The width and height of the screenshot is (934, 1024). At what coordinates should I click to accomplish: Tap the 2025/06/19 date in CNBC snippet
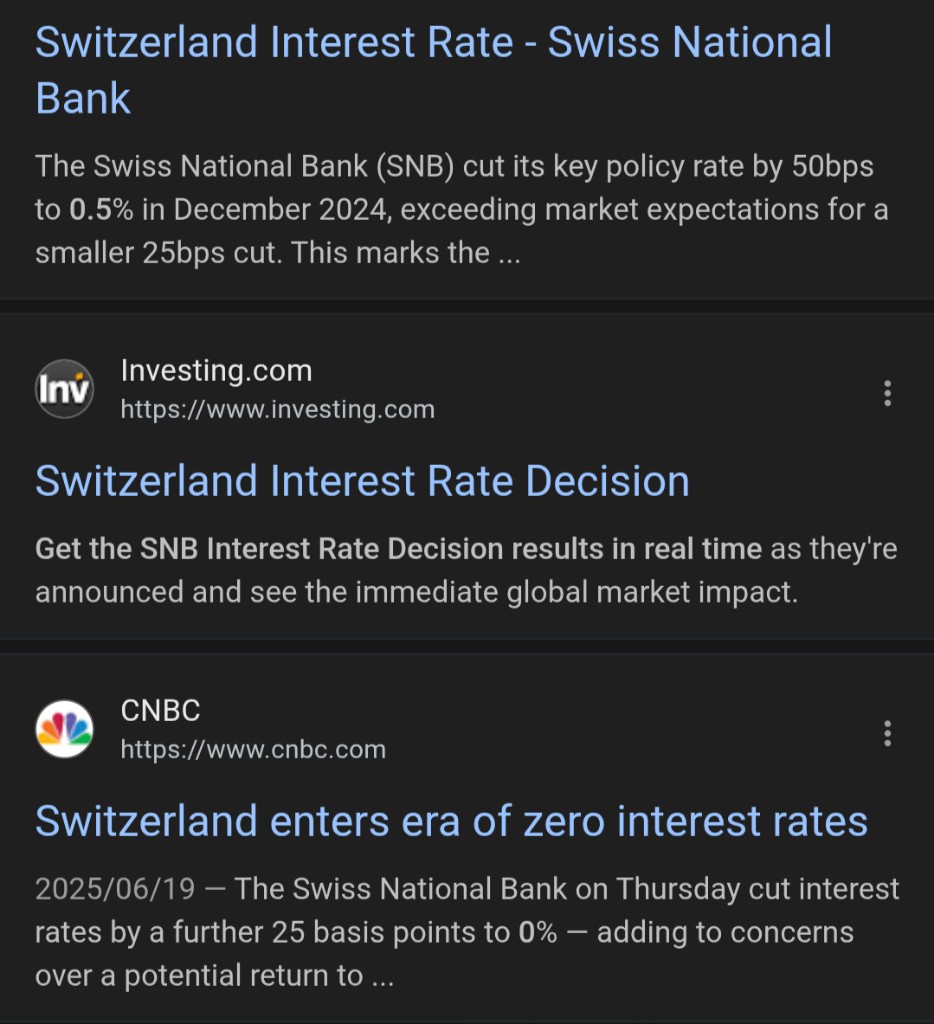pyautogui.click(x=115, y=889)
